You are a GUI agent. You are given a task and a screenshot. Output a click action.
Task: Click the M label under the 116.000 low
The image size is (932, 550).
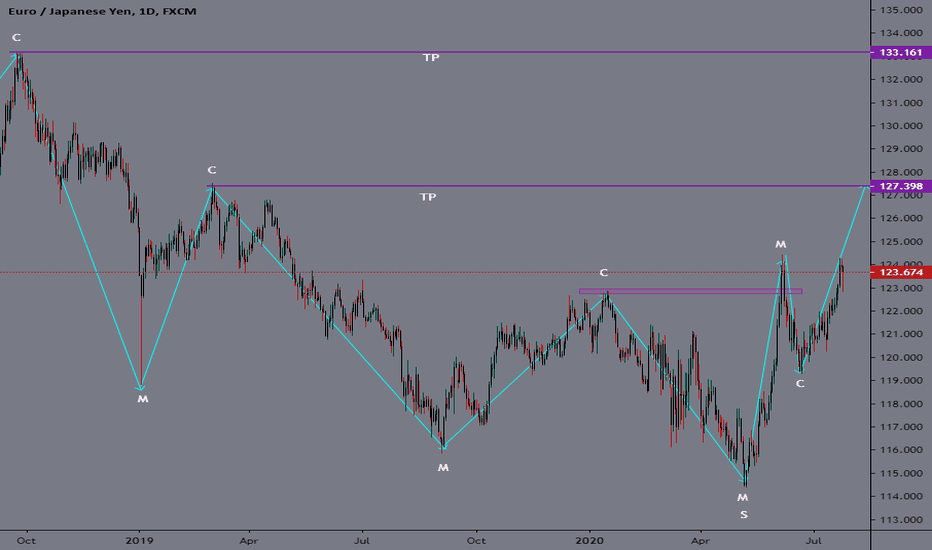[x=443, y=468]
